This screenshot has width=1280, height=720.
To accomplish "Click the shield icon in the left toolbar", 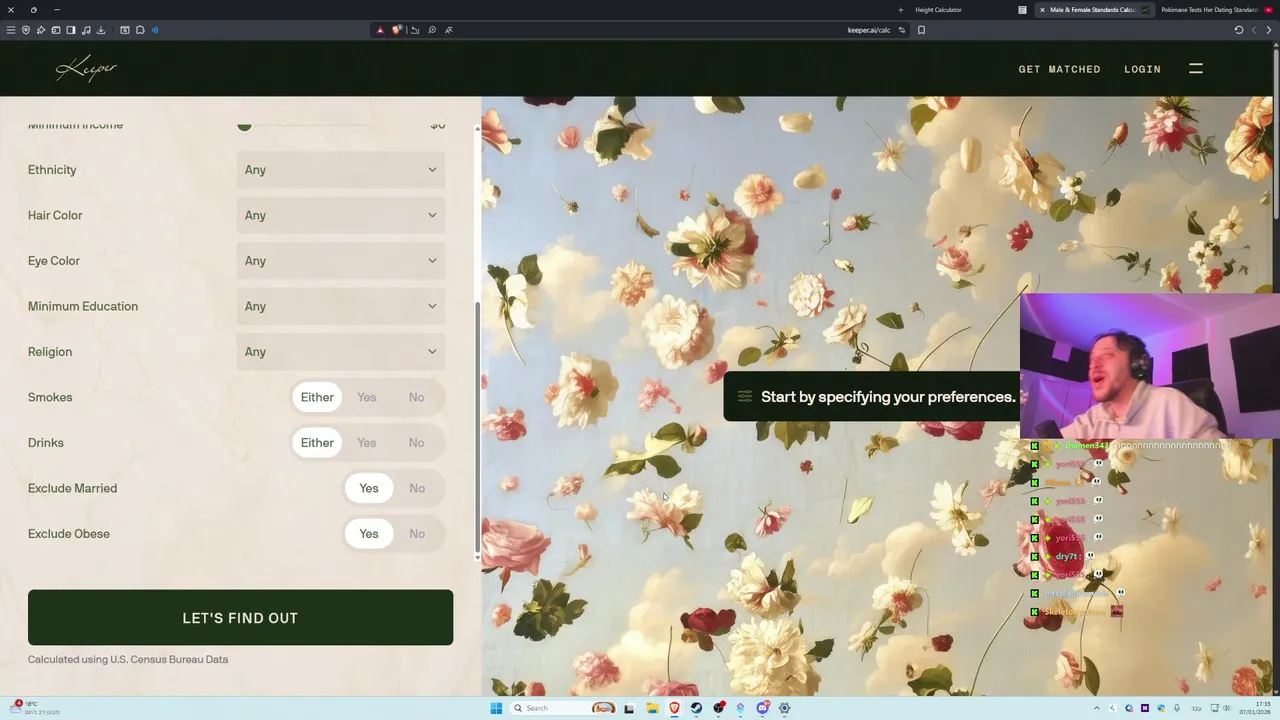I will 26,30.
